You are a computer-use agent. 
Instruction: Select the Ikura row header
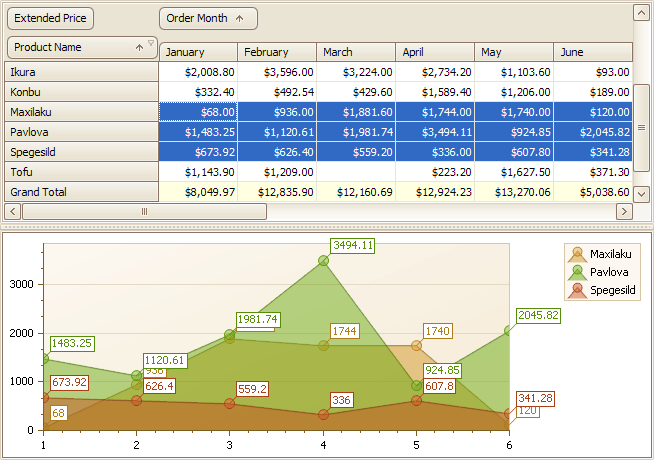[82, 72]
